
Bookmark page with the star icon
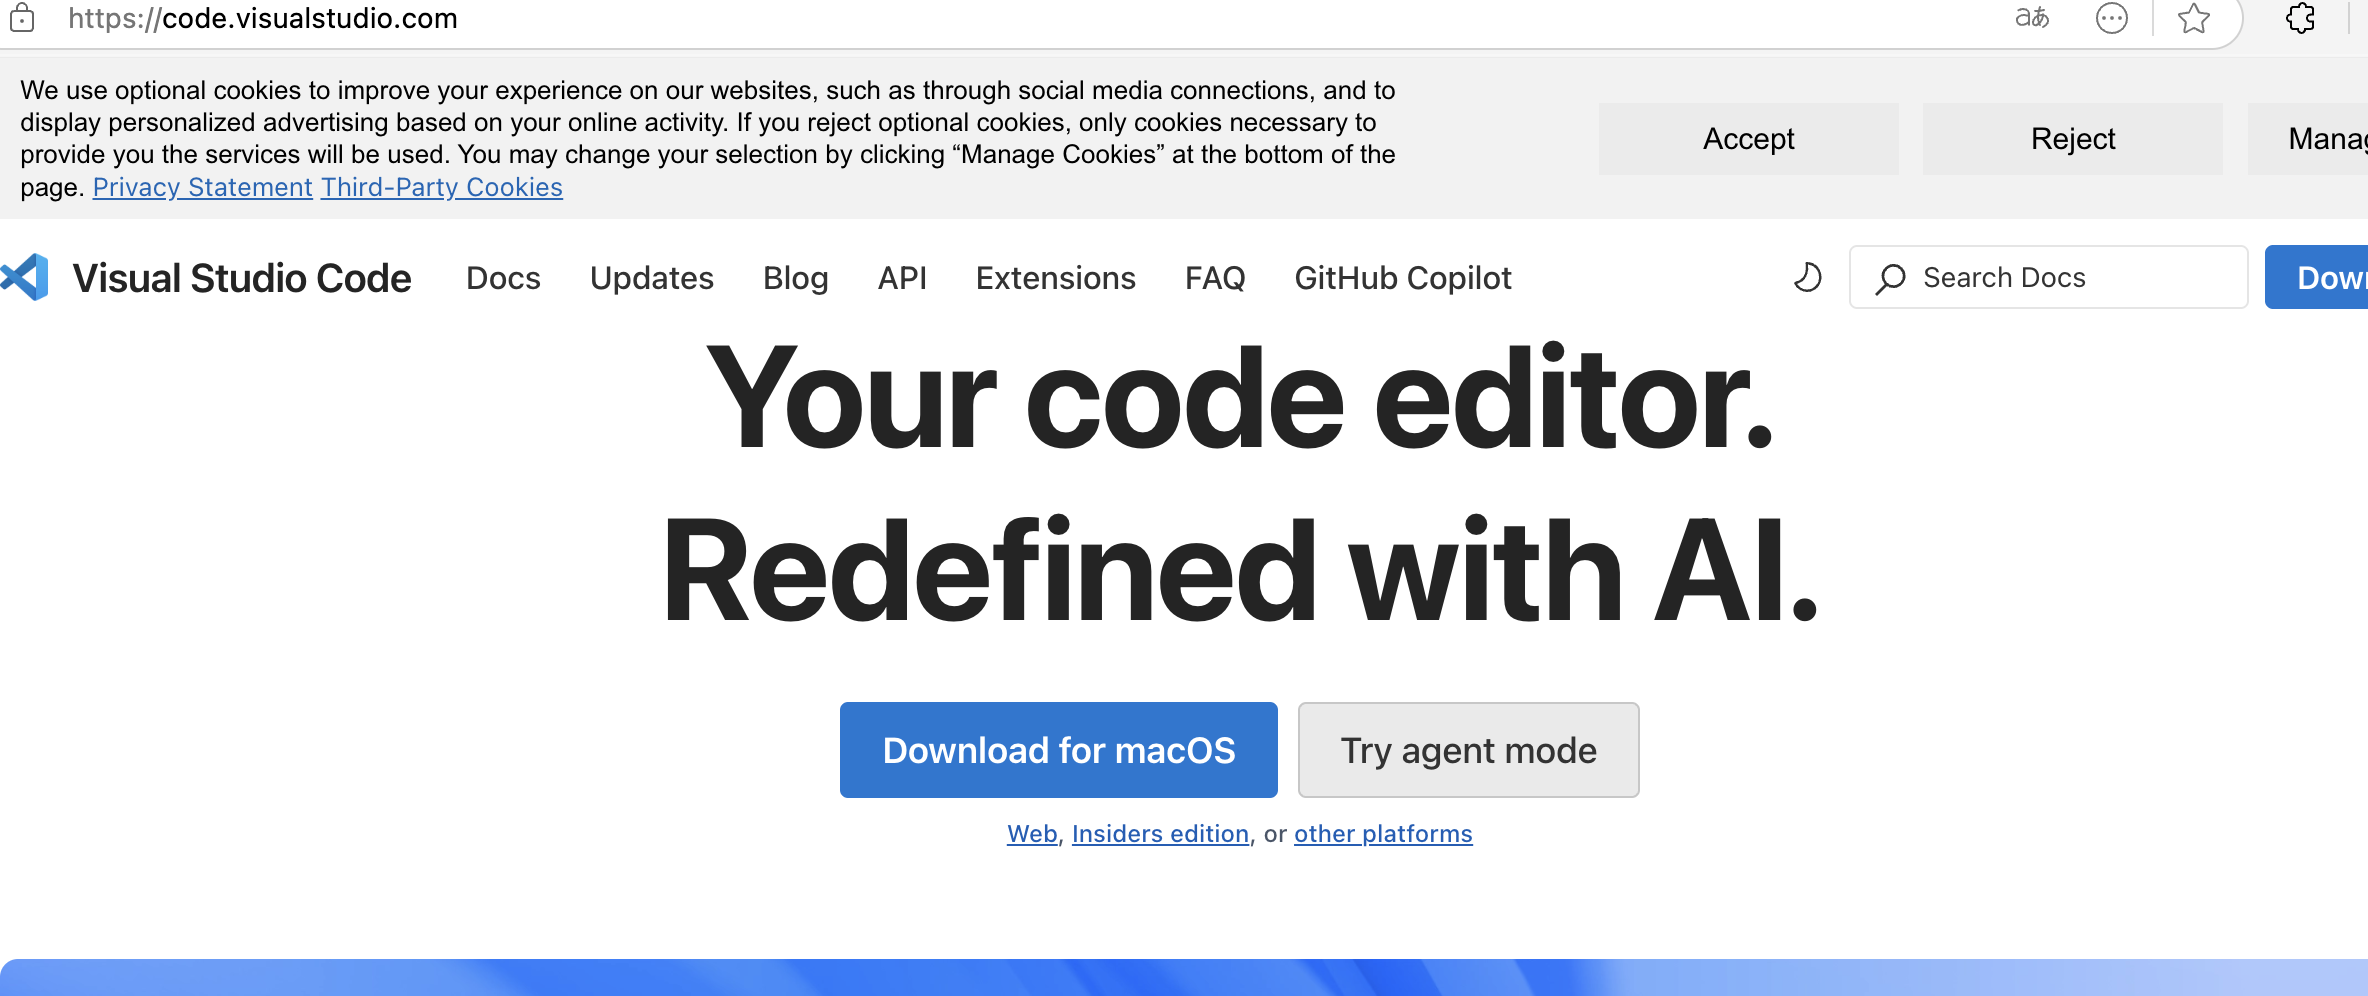2193,18
